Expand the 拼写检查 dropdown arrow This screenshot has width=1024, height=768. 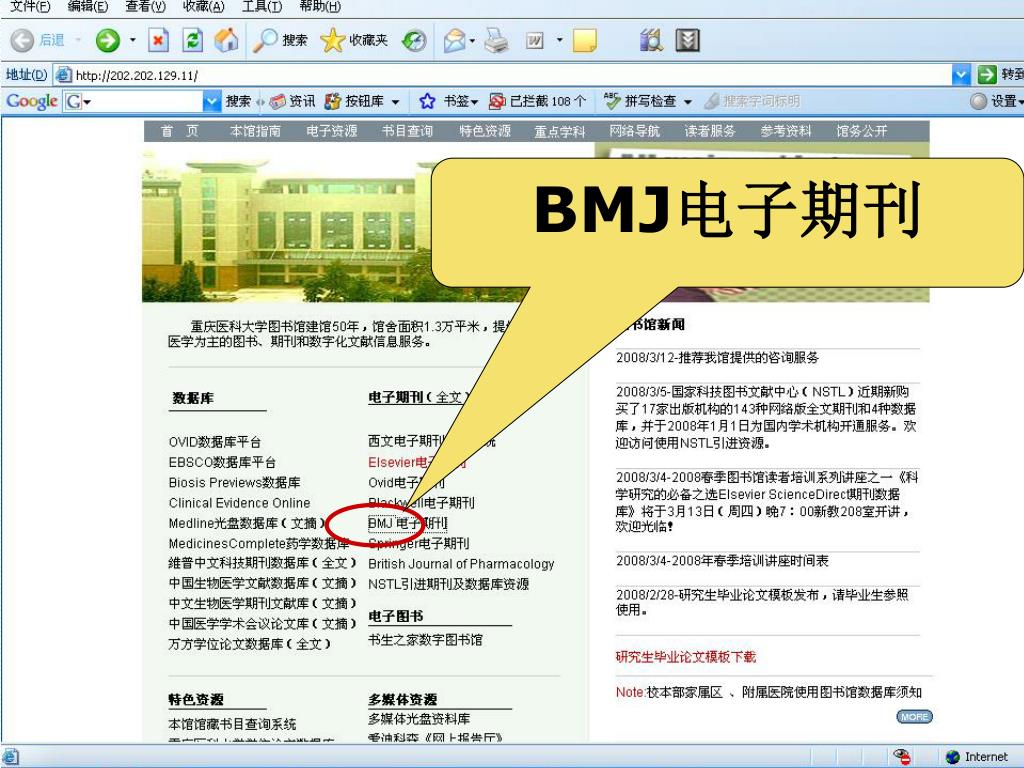click(687, 102)
